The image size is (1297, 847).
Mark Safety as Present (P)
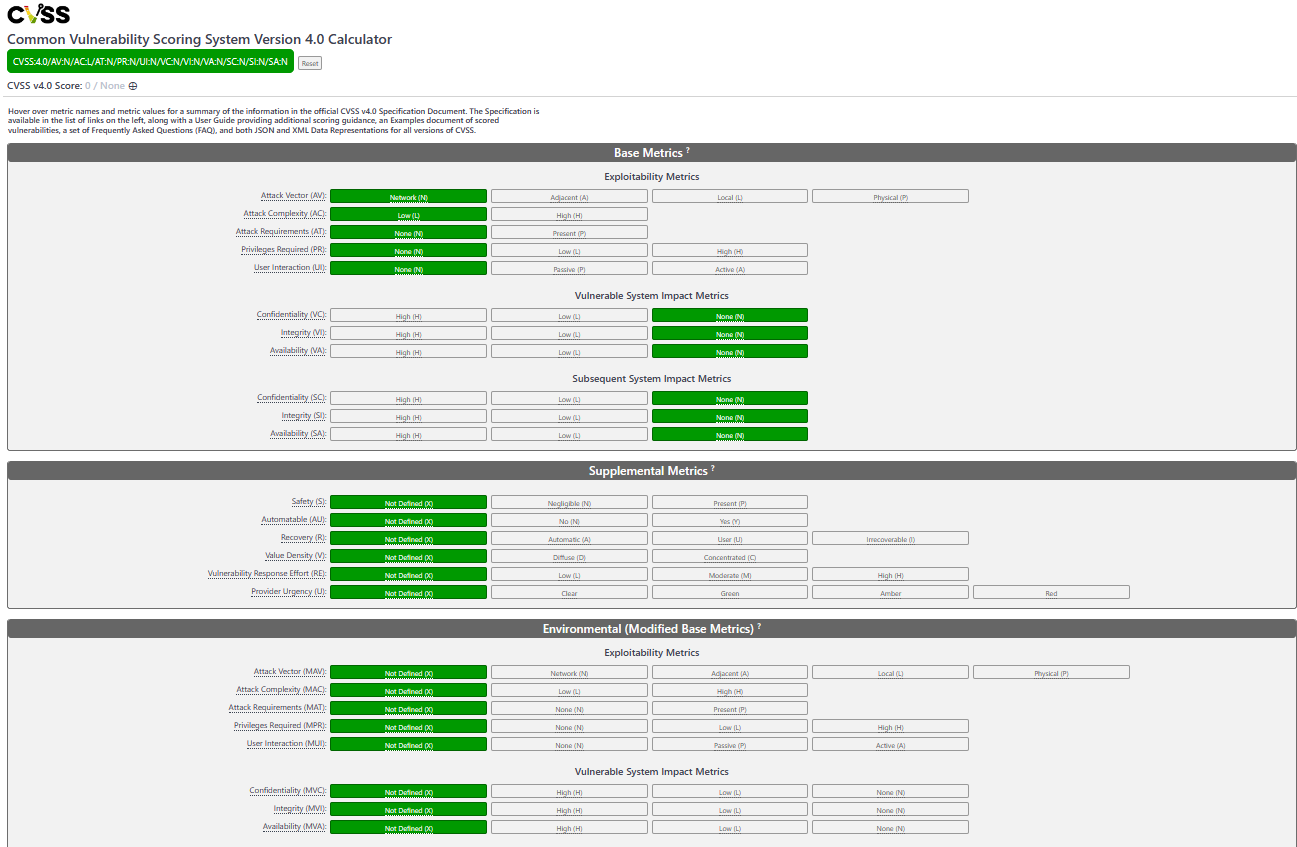[x=729, y=501]
